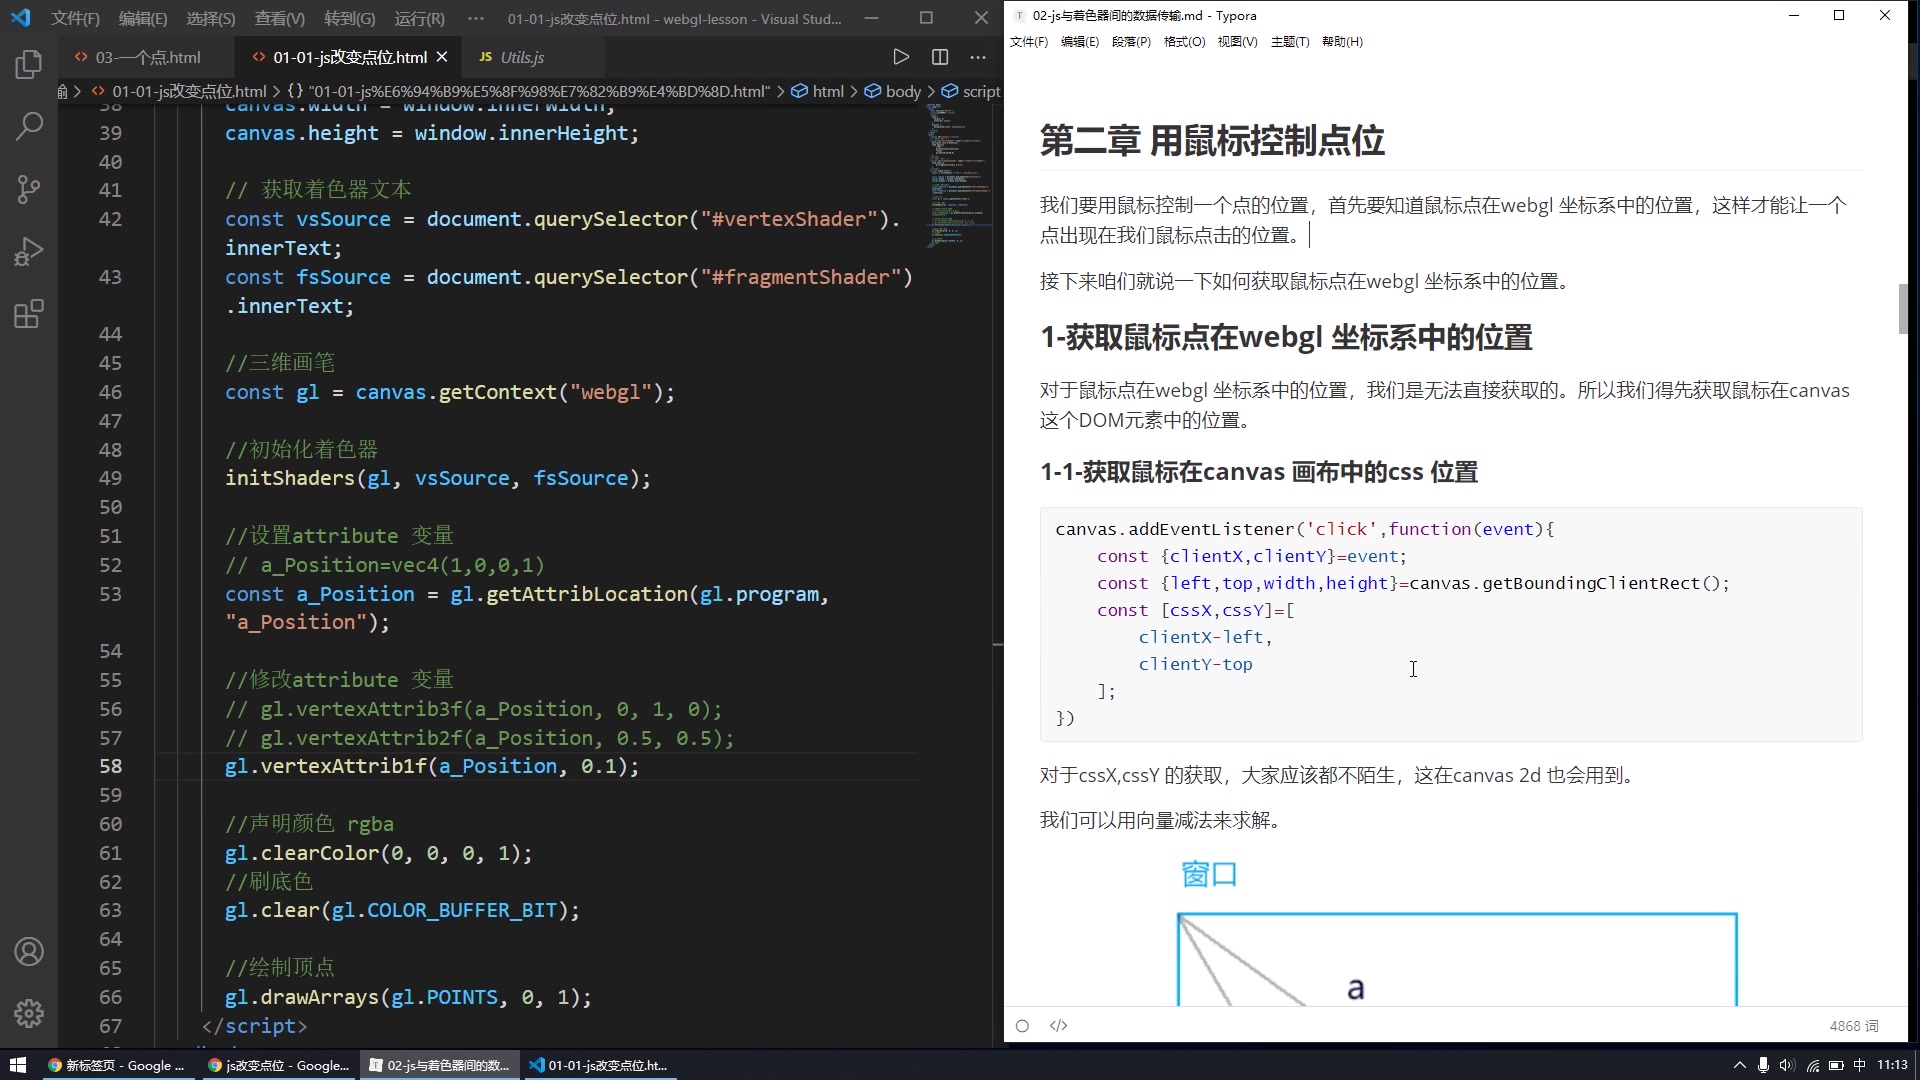The image size is (1920, 1080).
Task: Open the Search panel in VS Code
Action: pos(29,126)
